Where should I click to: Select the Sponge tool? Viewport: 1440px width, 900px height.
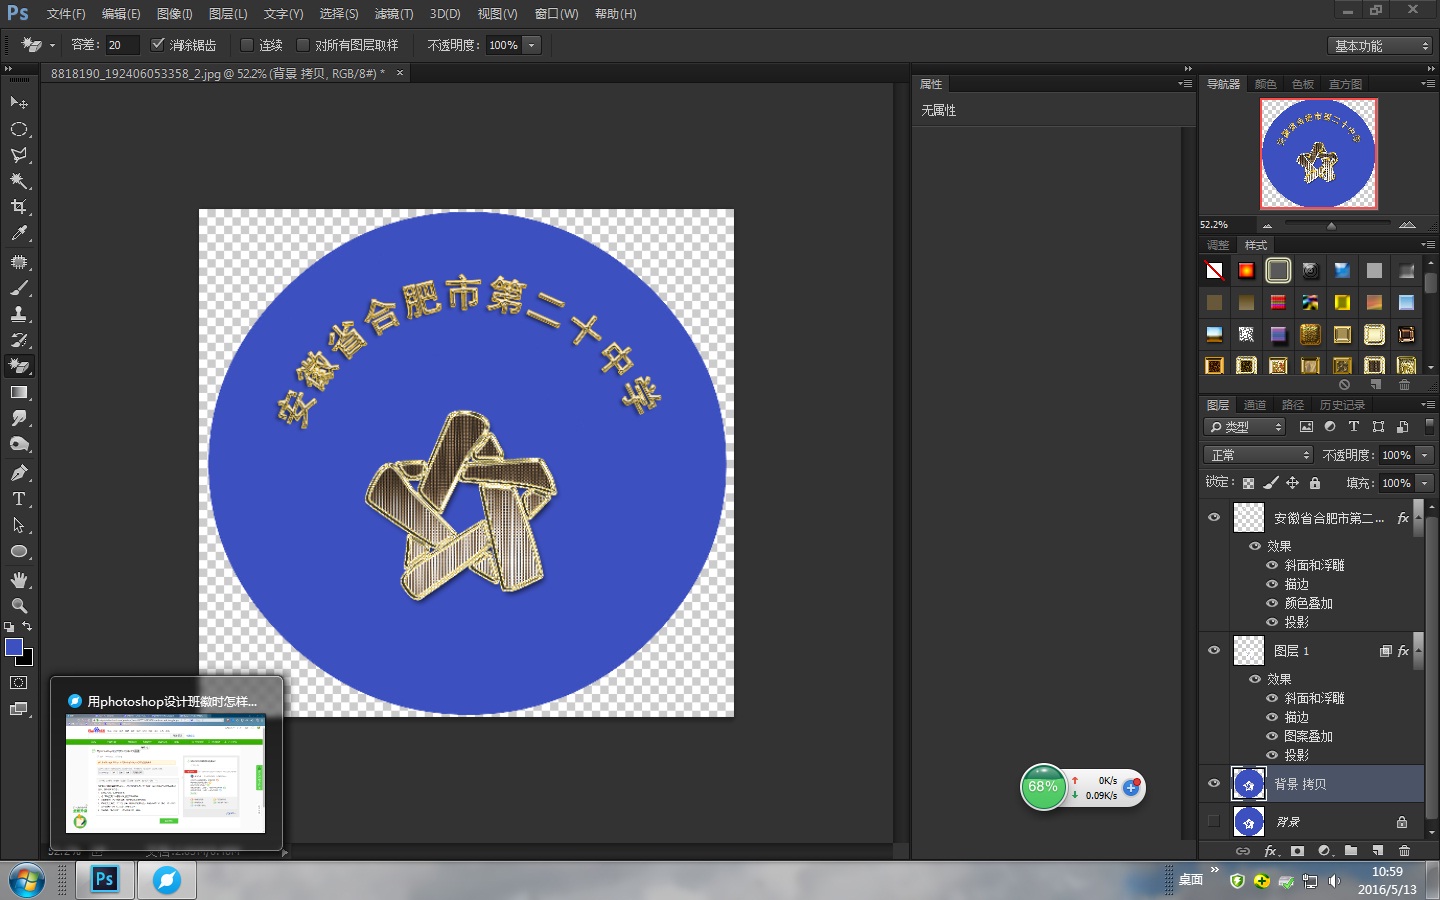(19, 444)
